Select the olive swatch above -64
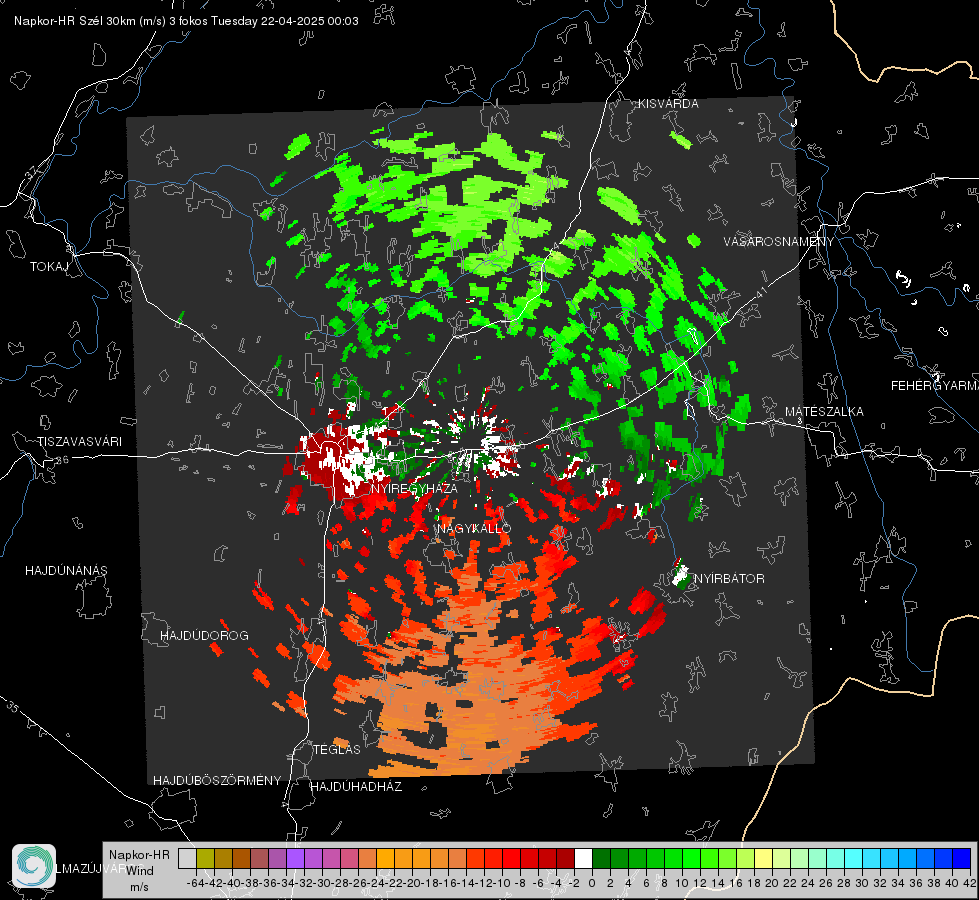 pyautogui.click(x=205, y=858)
